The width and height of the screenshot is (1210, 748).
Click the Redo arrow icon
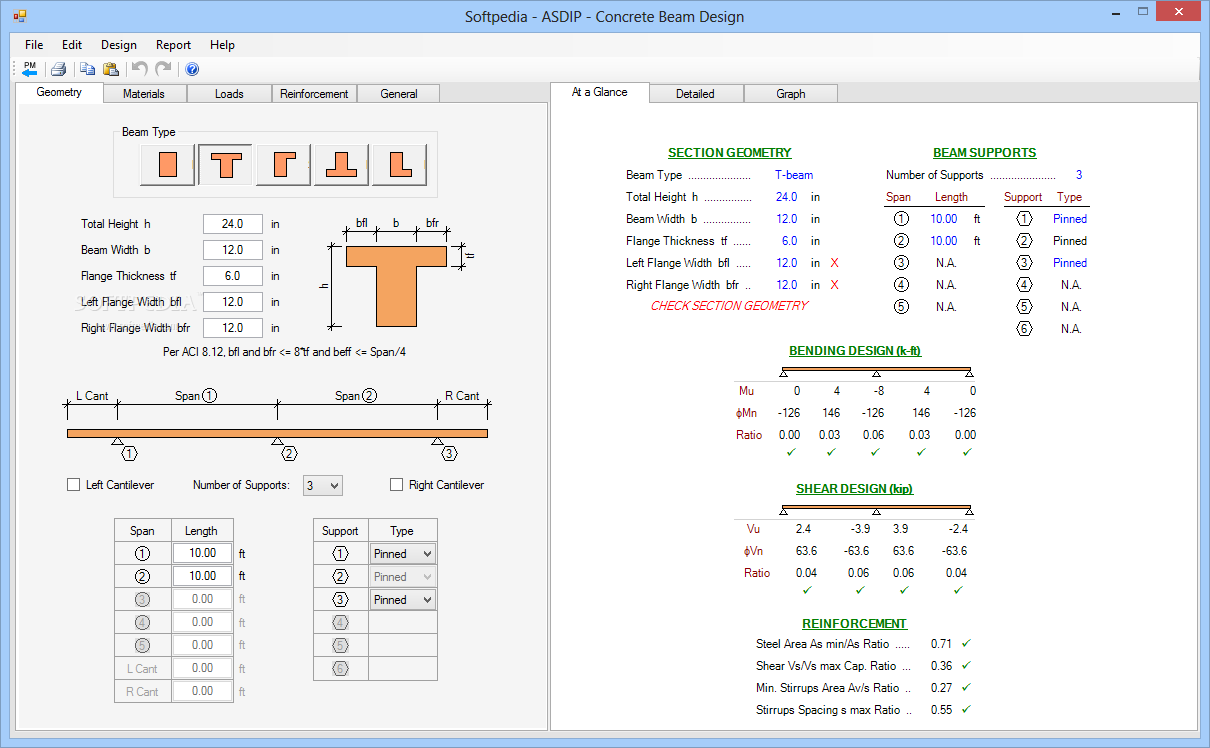tap(163, 69)
